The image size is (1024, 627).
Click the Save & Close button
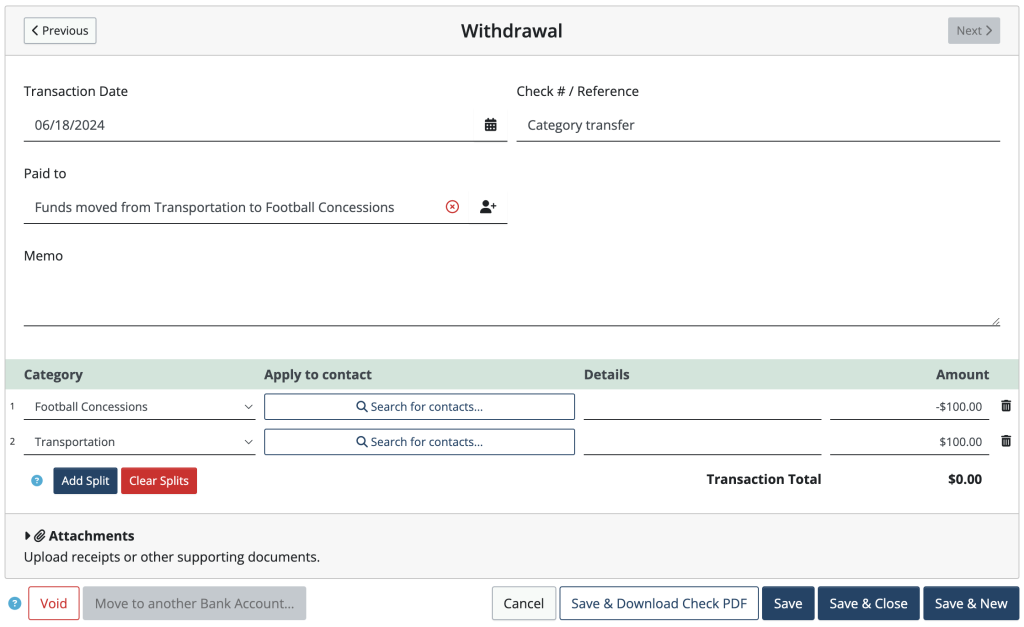868,603
